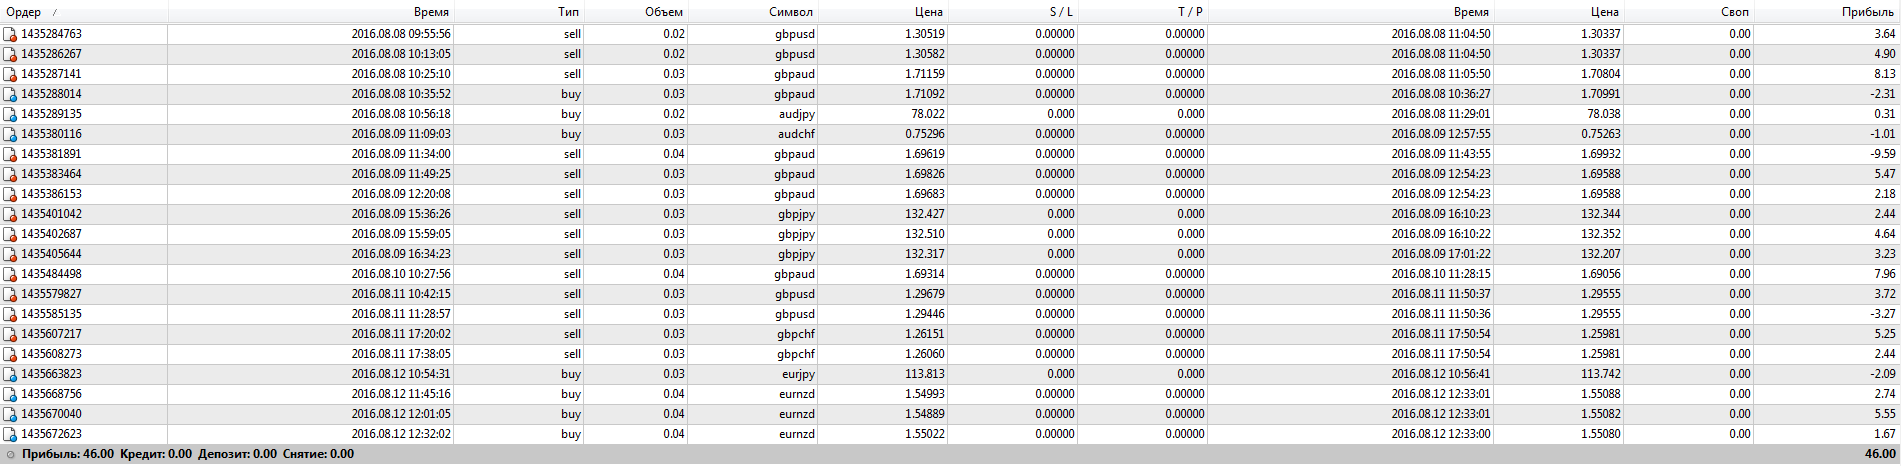
Task: Click the icon of order 1435289135
Action: (x=10, y=114)
